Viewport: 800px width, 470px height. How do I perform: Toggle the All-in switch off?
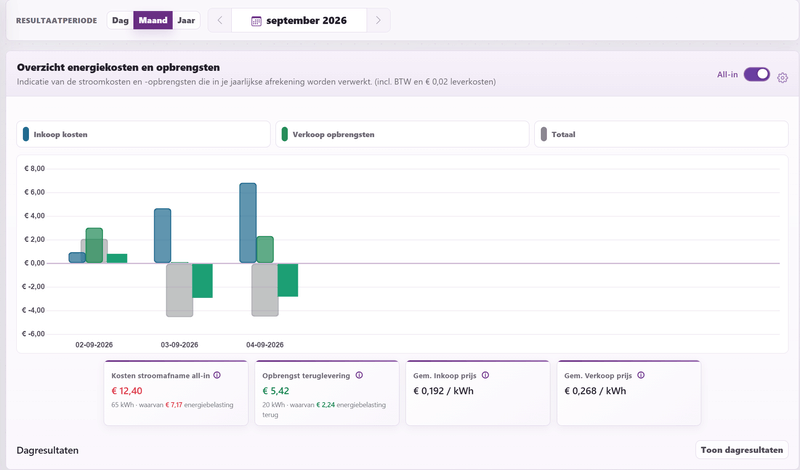pyautogui.click(x=757, y=75)
